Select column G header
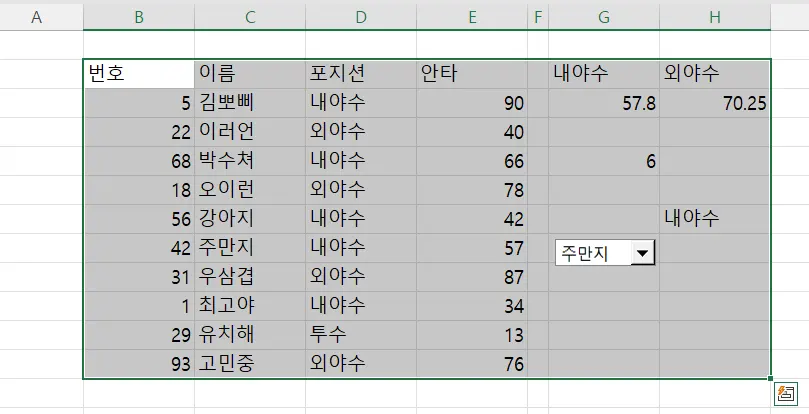The width and height of the screenshot is (809, 414). 604,17
